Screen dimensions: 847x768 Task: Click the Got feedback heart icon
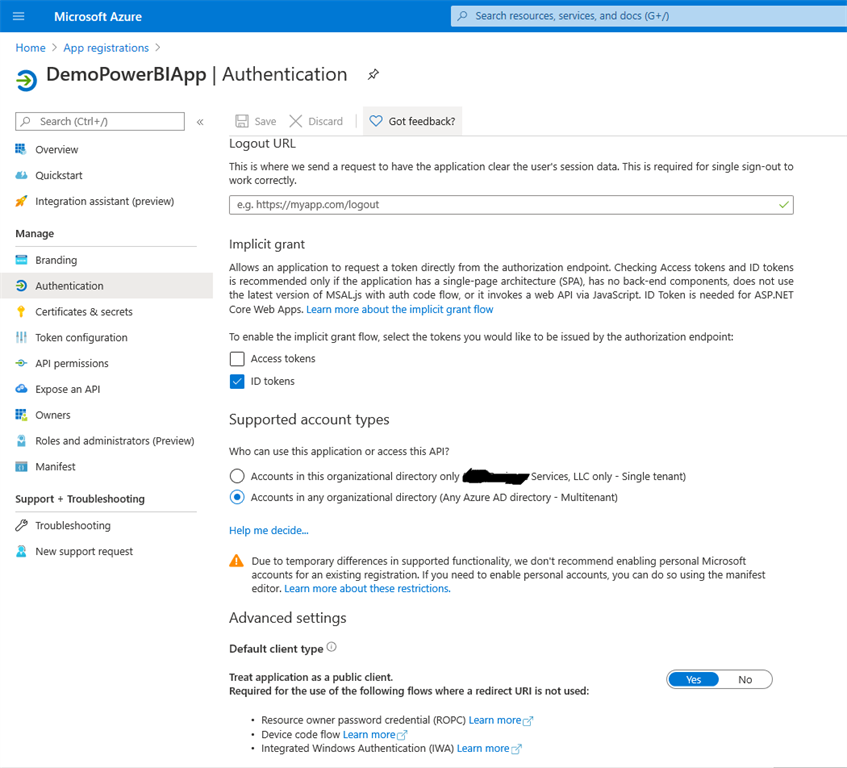[376, 121]
